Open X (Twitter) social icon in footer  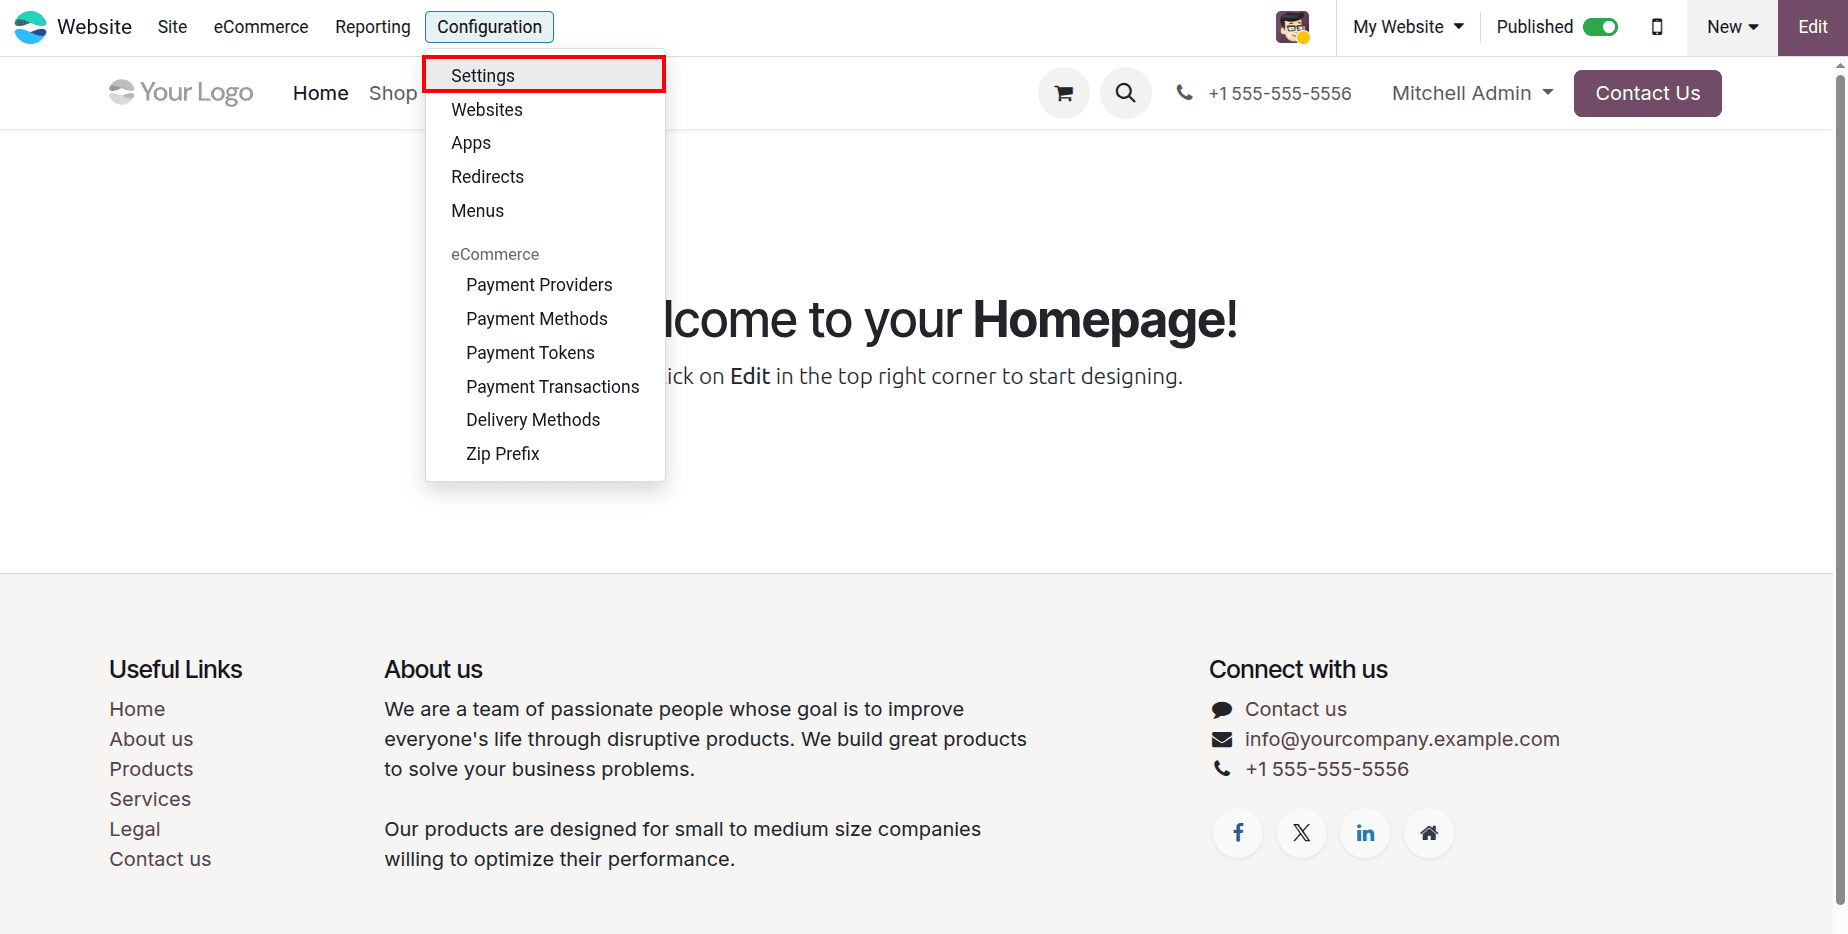[1302, 833]
